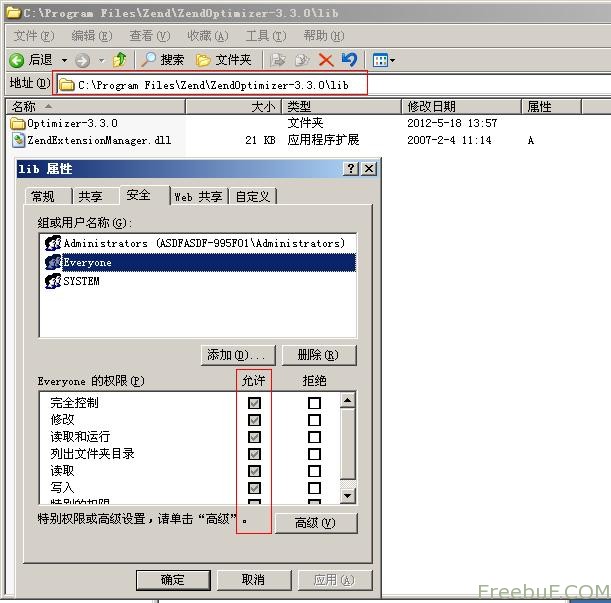Screen dimensions: 611x603
Task: Open the 查看(V) menu
Action: (150, 36)
